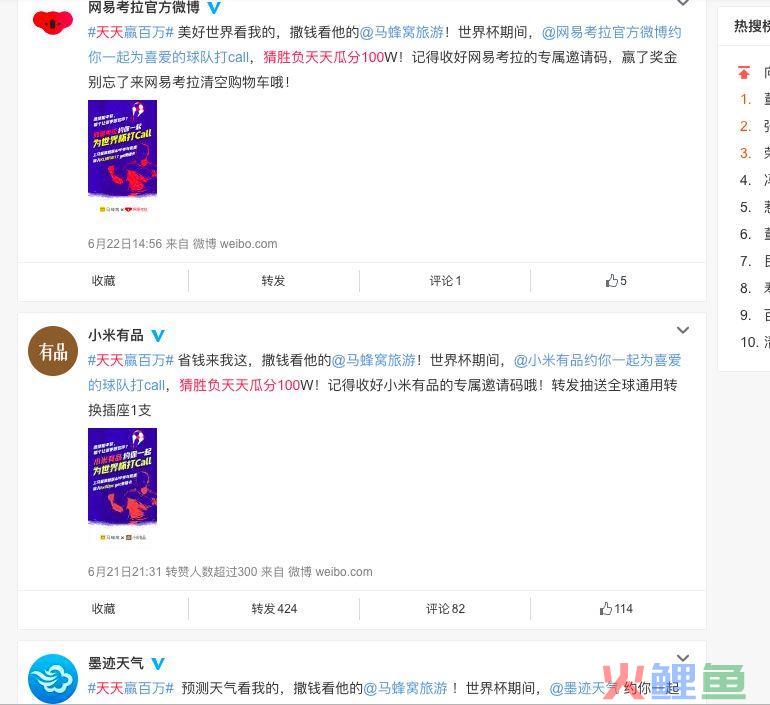Click red top-pinned arrow in hot search
The image size is (770, 705).
point(744,72)
